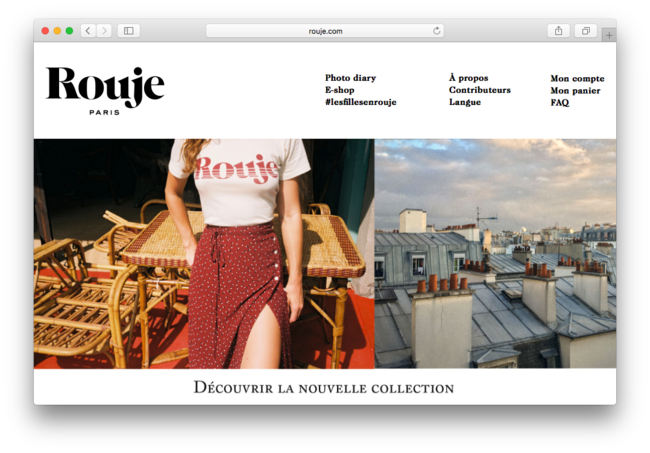The height and width of the screenshot is (453, 650).
Task: Open the Share menu icon
Action: pos(558,31)
